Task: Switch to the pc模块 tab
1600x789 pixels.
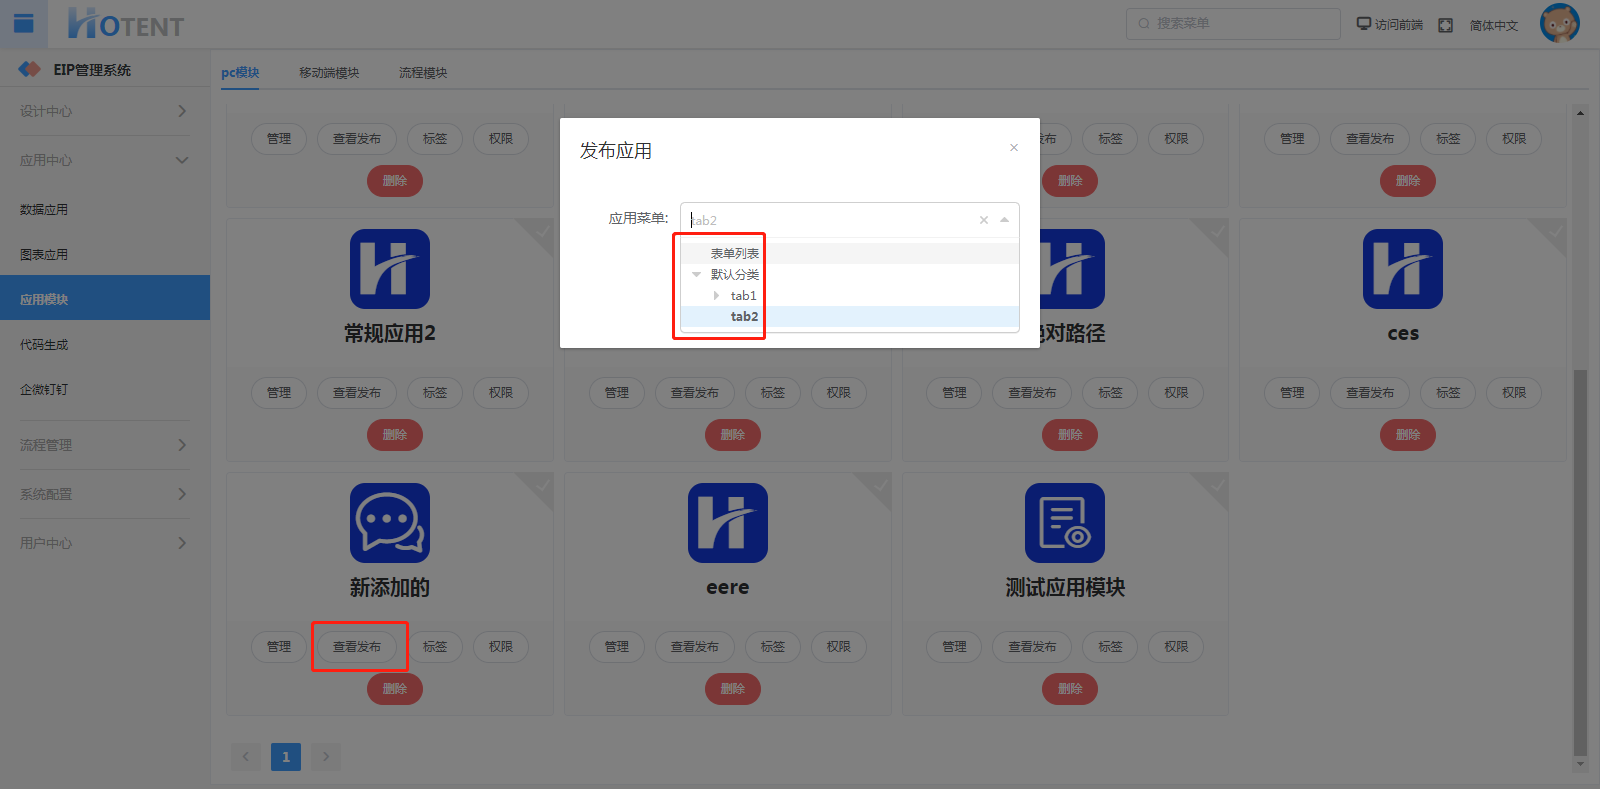Action: click(x=240, y=73)
